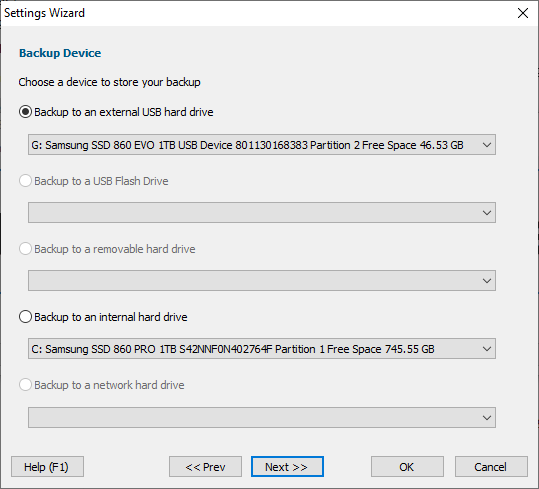Cancel the Settings Wizard
The image size is (539, 489).
(x=491, y=467)
